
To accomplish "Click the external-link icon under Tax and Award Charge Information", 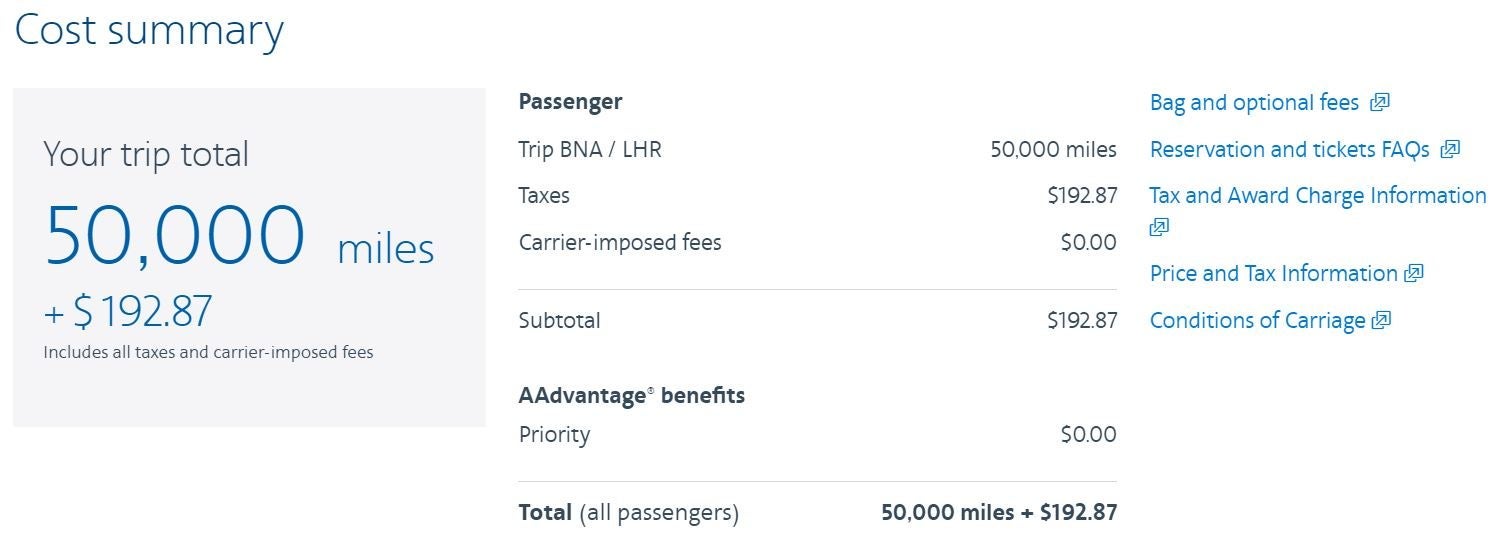I will point(1159,227).
